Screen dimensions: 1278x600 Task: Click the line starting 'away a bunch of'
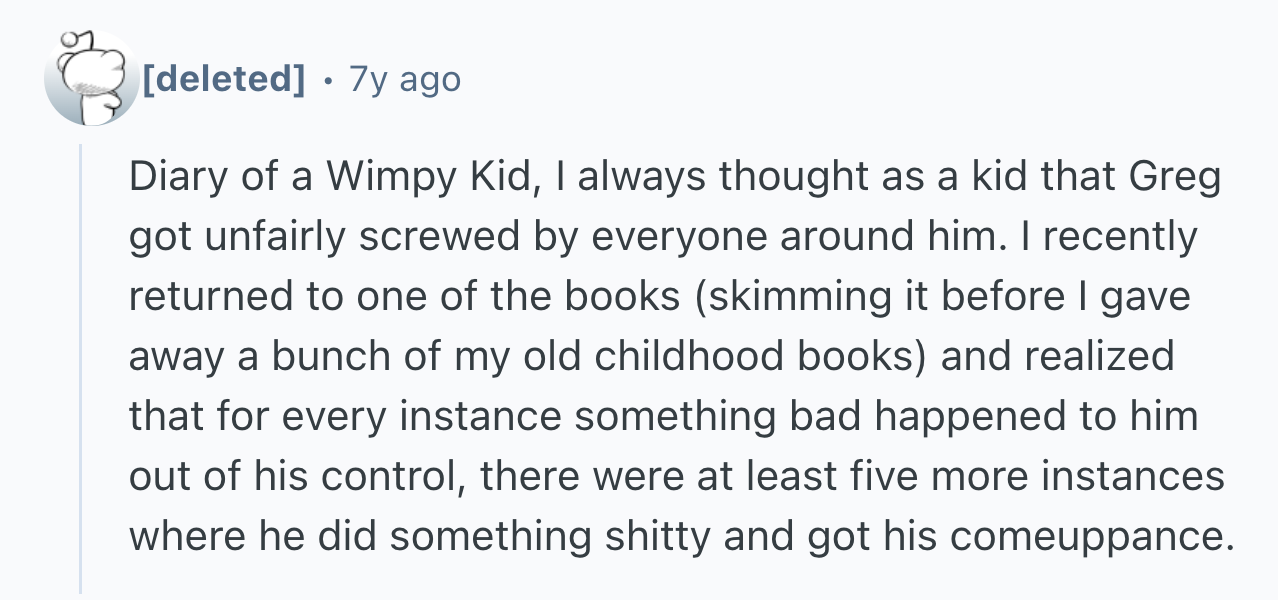tap(652, 358)
